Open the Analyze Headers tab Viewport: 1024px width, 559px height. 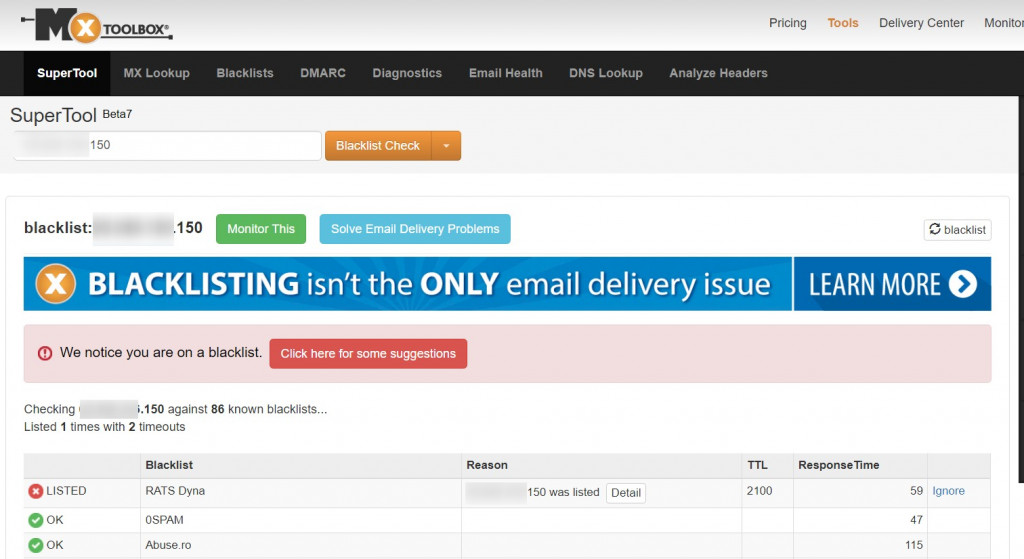[x=718, y=73]
